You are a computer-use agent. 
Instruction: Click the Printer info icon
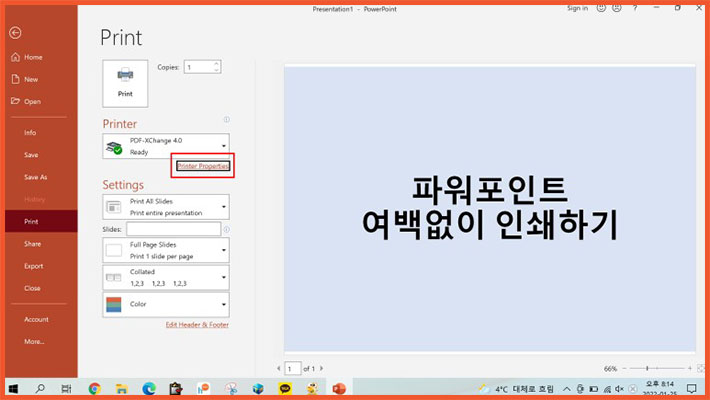tap(226, 120)
